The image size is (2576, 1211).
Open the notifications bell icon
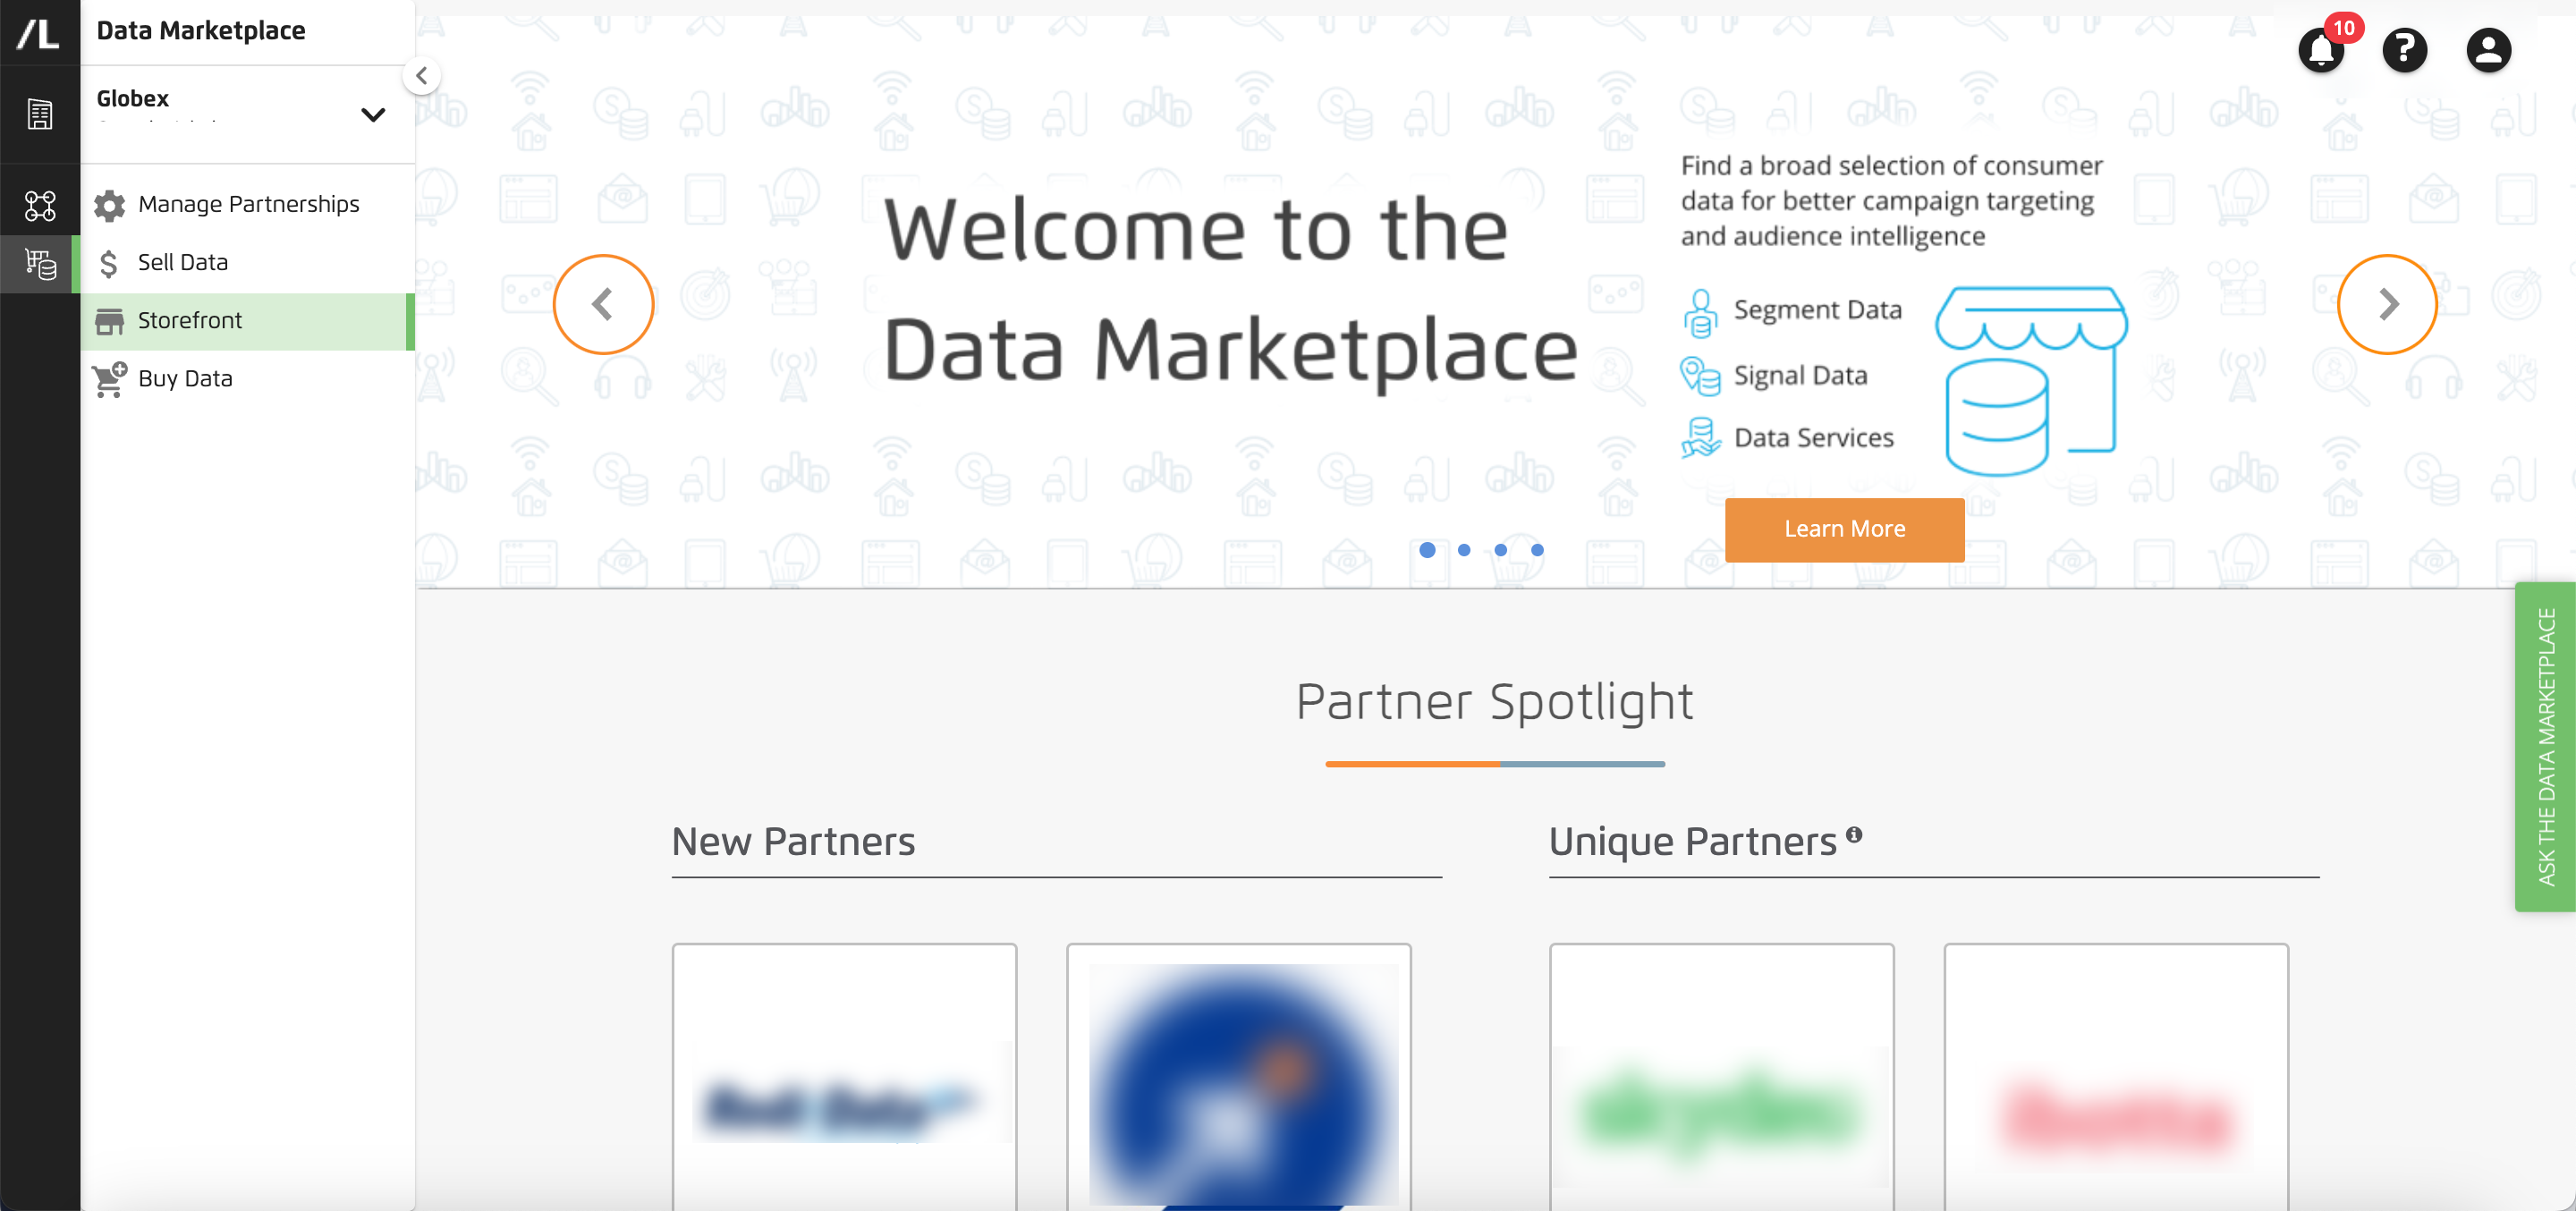click(x=2321, y=50)
